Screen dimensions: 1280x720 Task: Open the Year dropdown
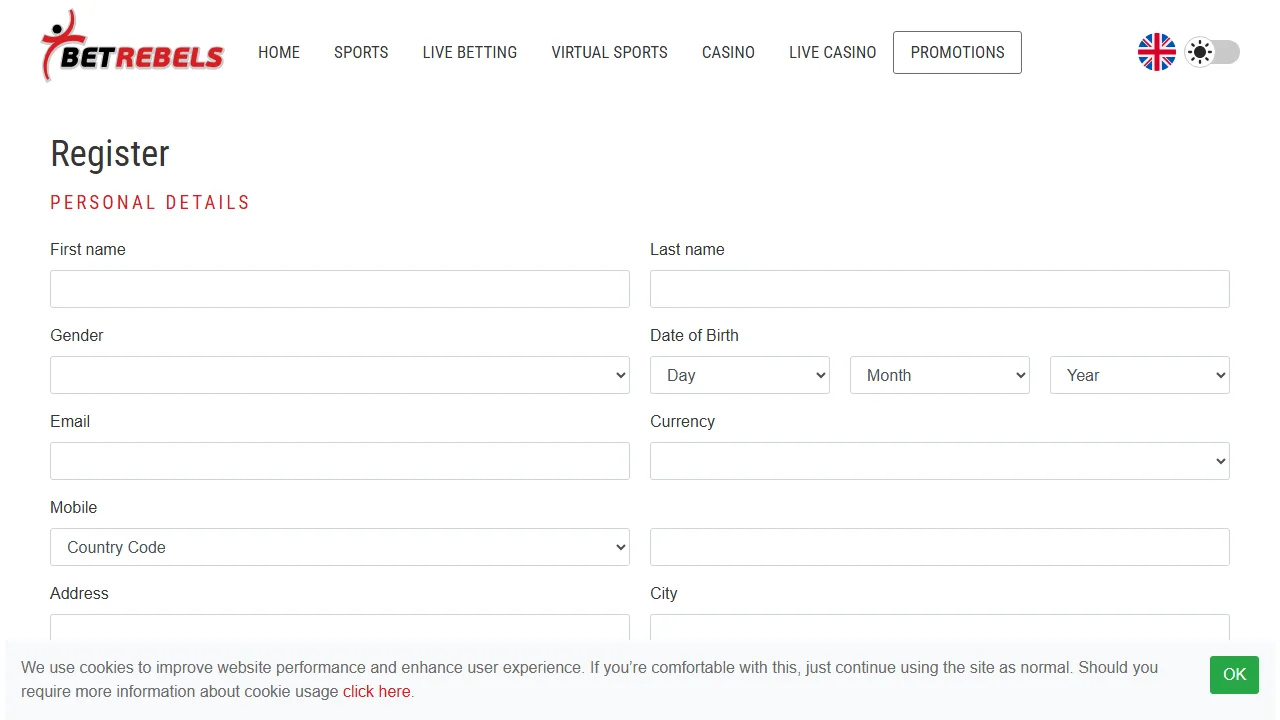click(1140, 375)
